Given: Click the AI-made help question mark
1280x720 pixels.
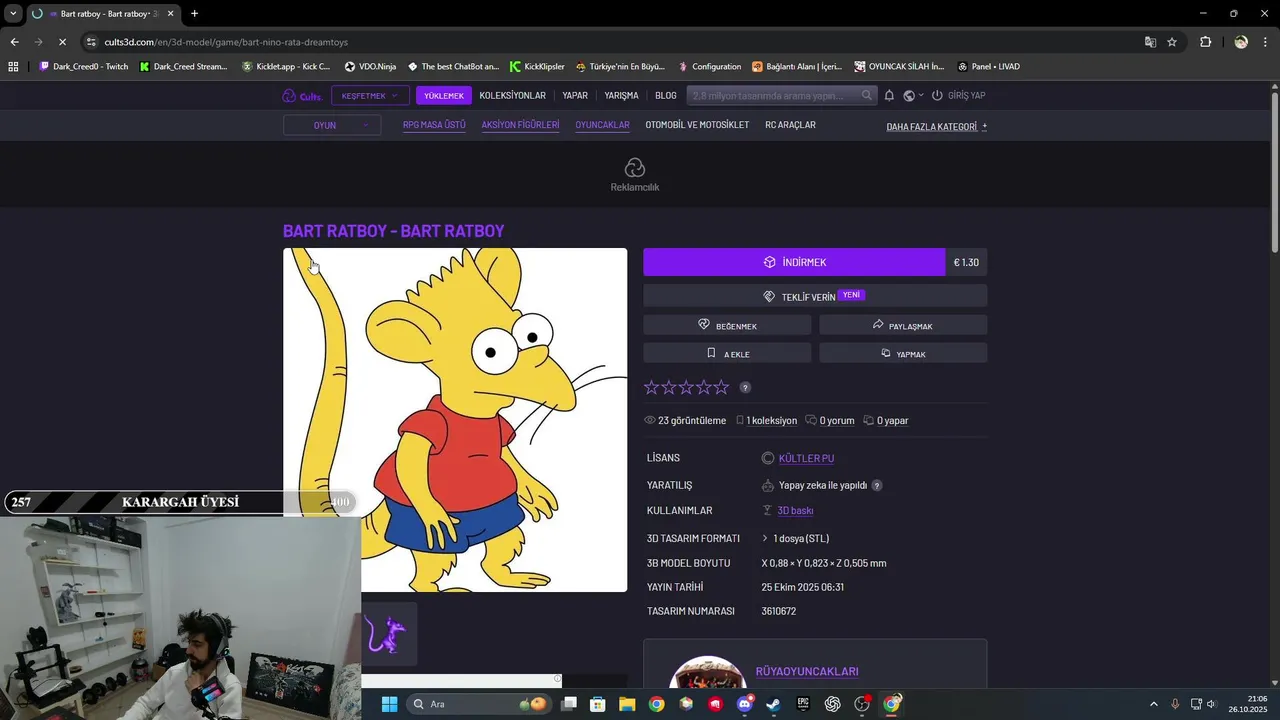Looking at the screenshot, I should pos(877,485).
